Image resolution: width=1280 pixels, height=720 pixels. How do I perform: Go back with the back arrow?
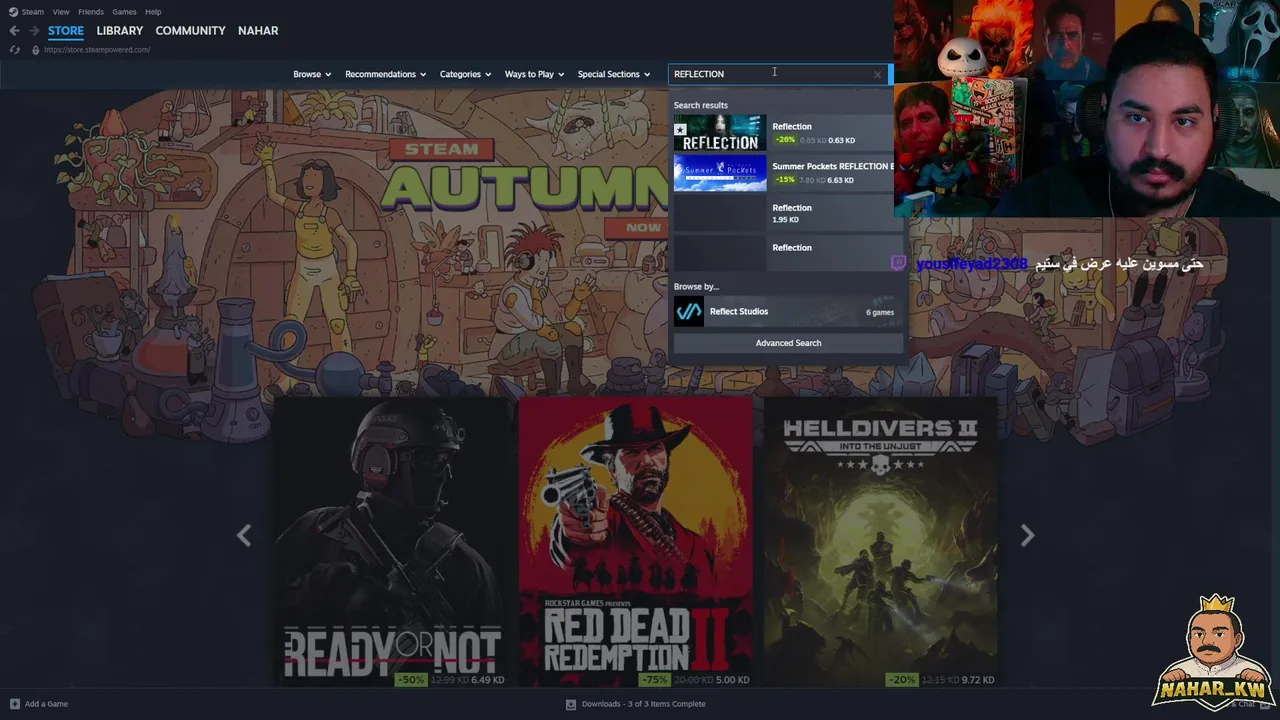[x=14, y=31]
